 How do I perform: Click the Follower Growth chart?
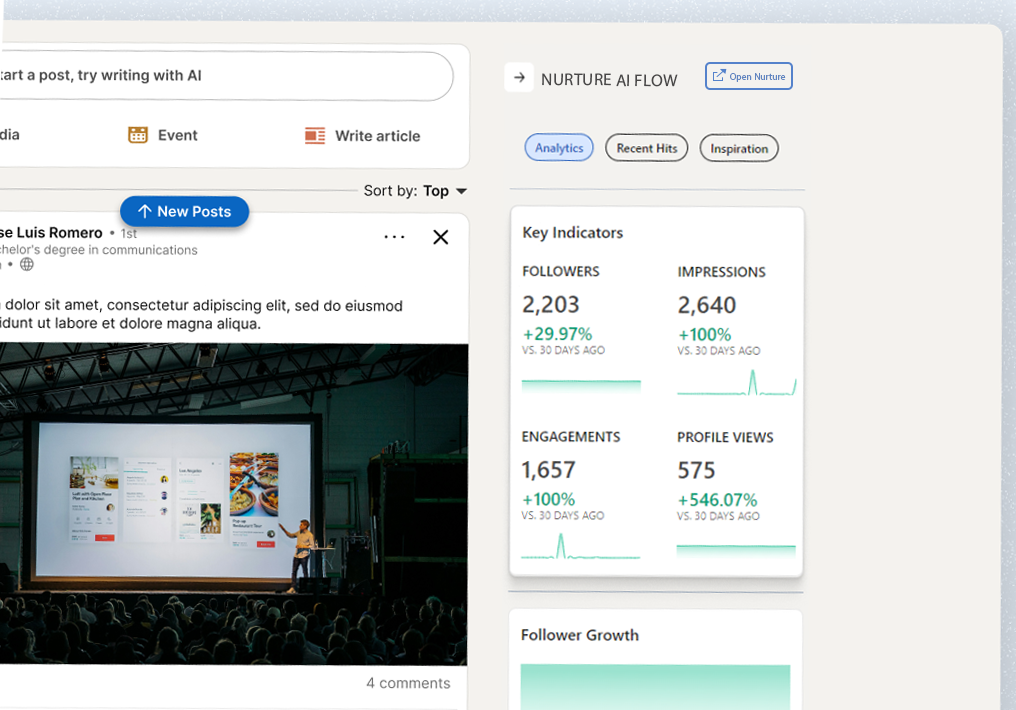click(655, 687)
